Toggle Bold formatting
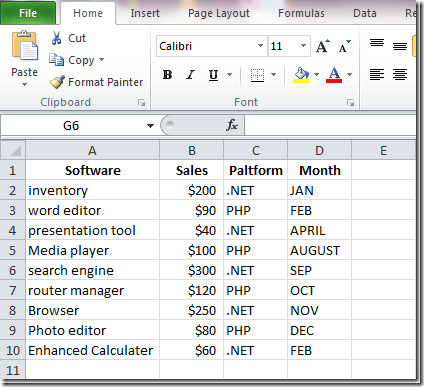The height and width of the screenshot is (387, 424). (x=167, y=75)
